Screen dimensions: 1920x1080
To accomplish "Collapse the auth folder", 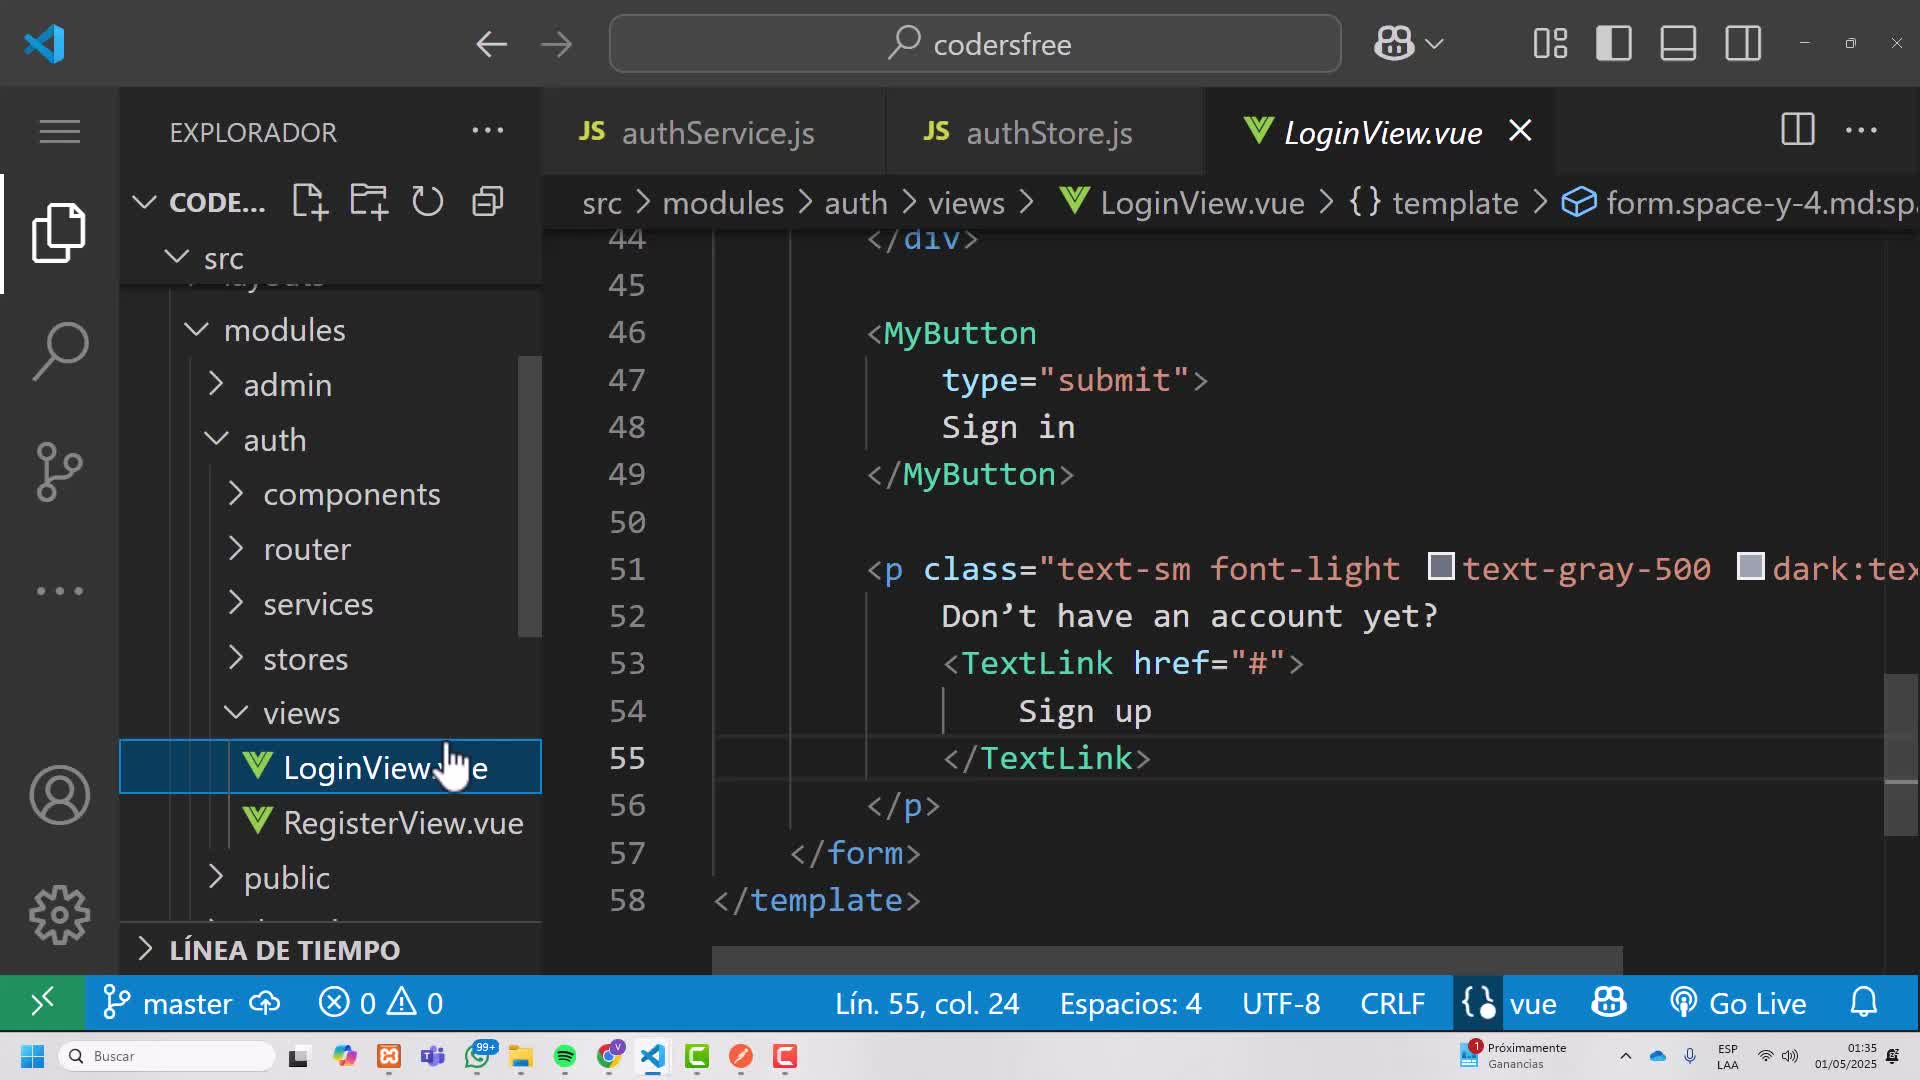I will [x=216, y=439].
